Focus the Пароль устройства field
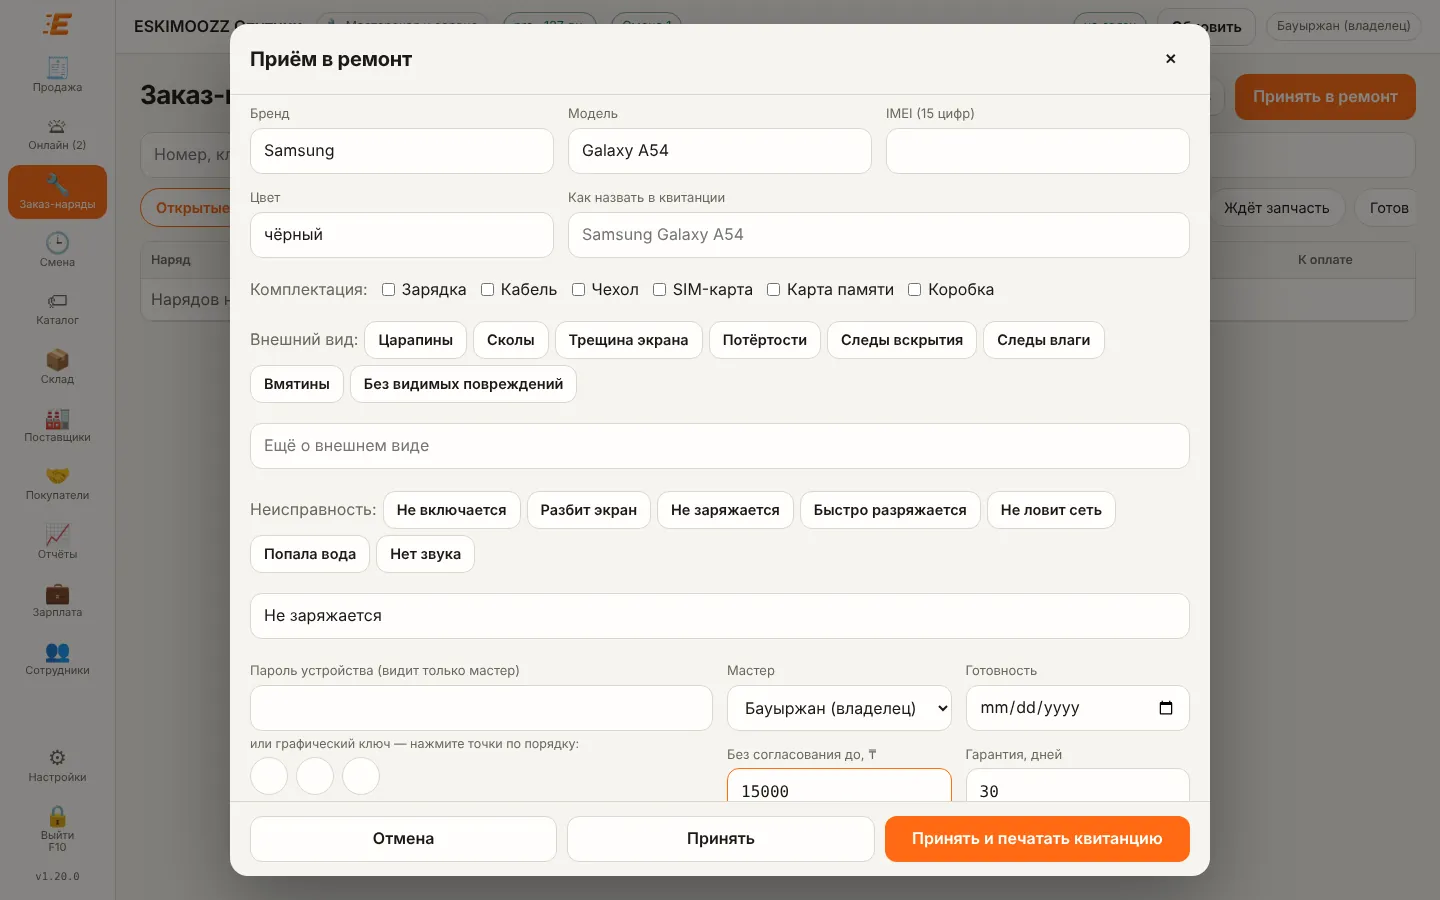 point(481,708)
